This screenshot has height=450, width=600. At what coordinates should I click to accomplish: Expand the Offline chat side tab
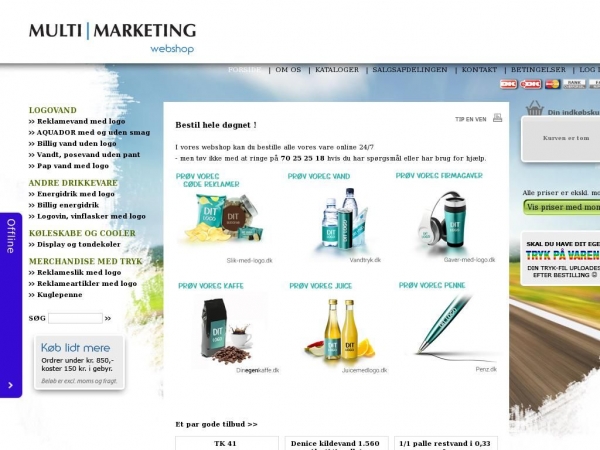(x=11, y=235)
